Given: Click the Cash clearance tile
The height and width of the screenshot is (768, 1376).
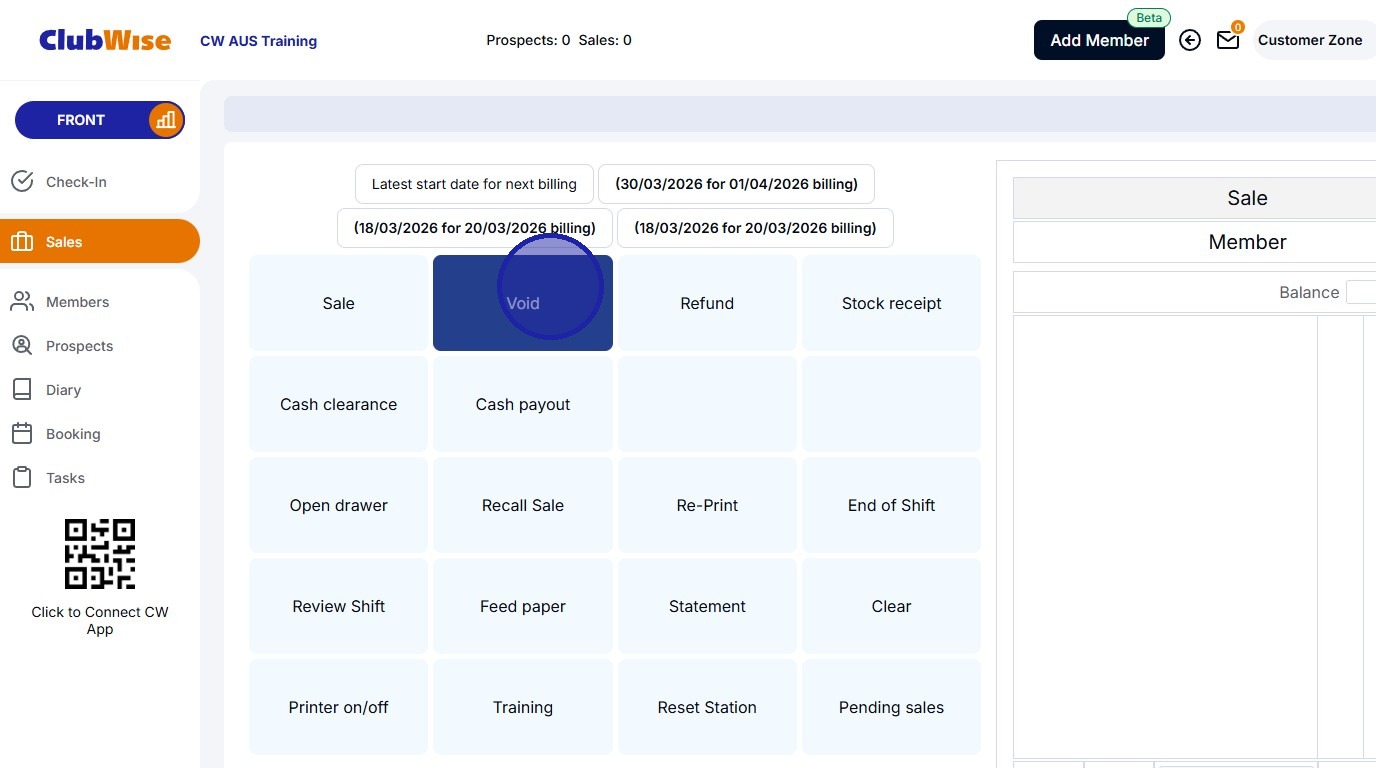Looking at the screenshot, I should click(x=339, y=404).
